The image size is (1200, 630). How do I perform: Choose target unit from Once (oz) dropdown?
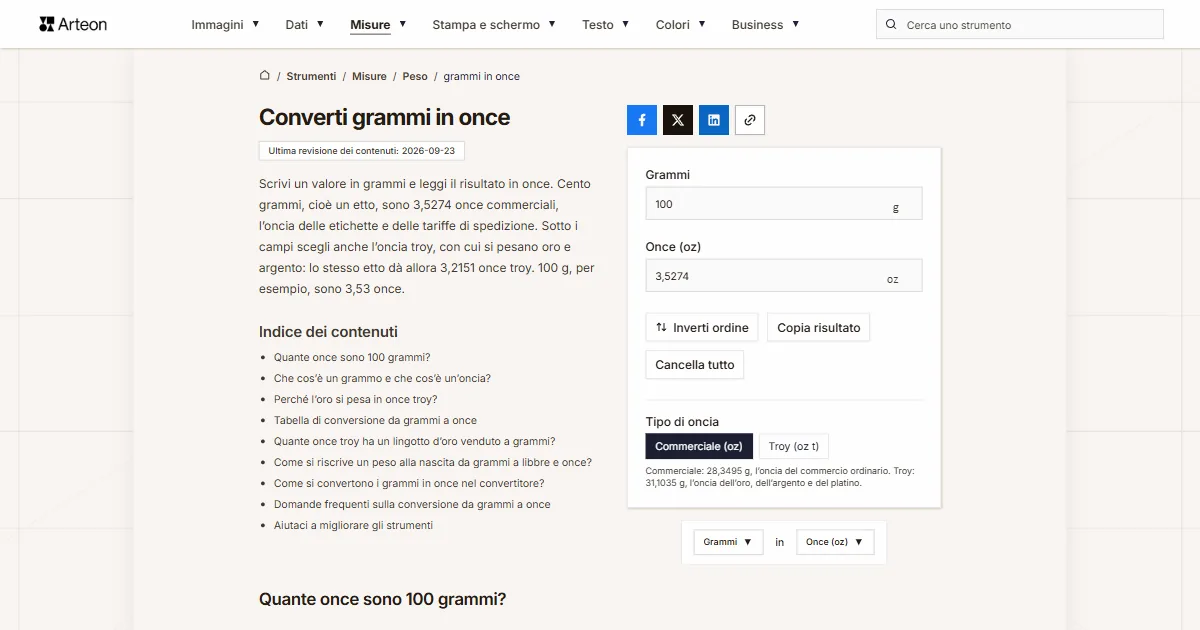835,542
